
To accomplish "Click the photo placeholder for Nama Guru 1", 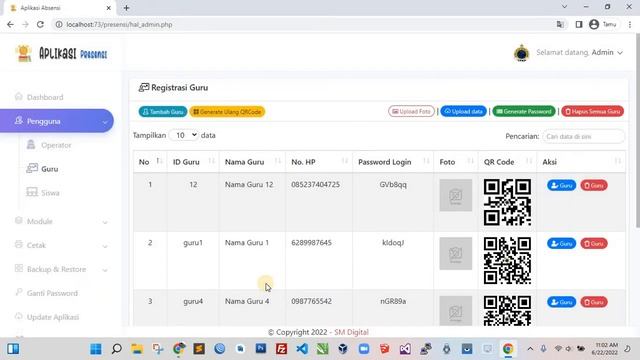I will [456, 253].
